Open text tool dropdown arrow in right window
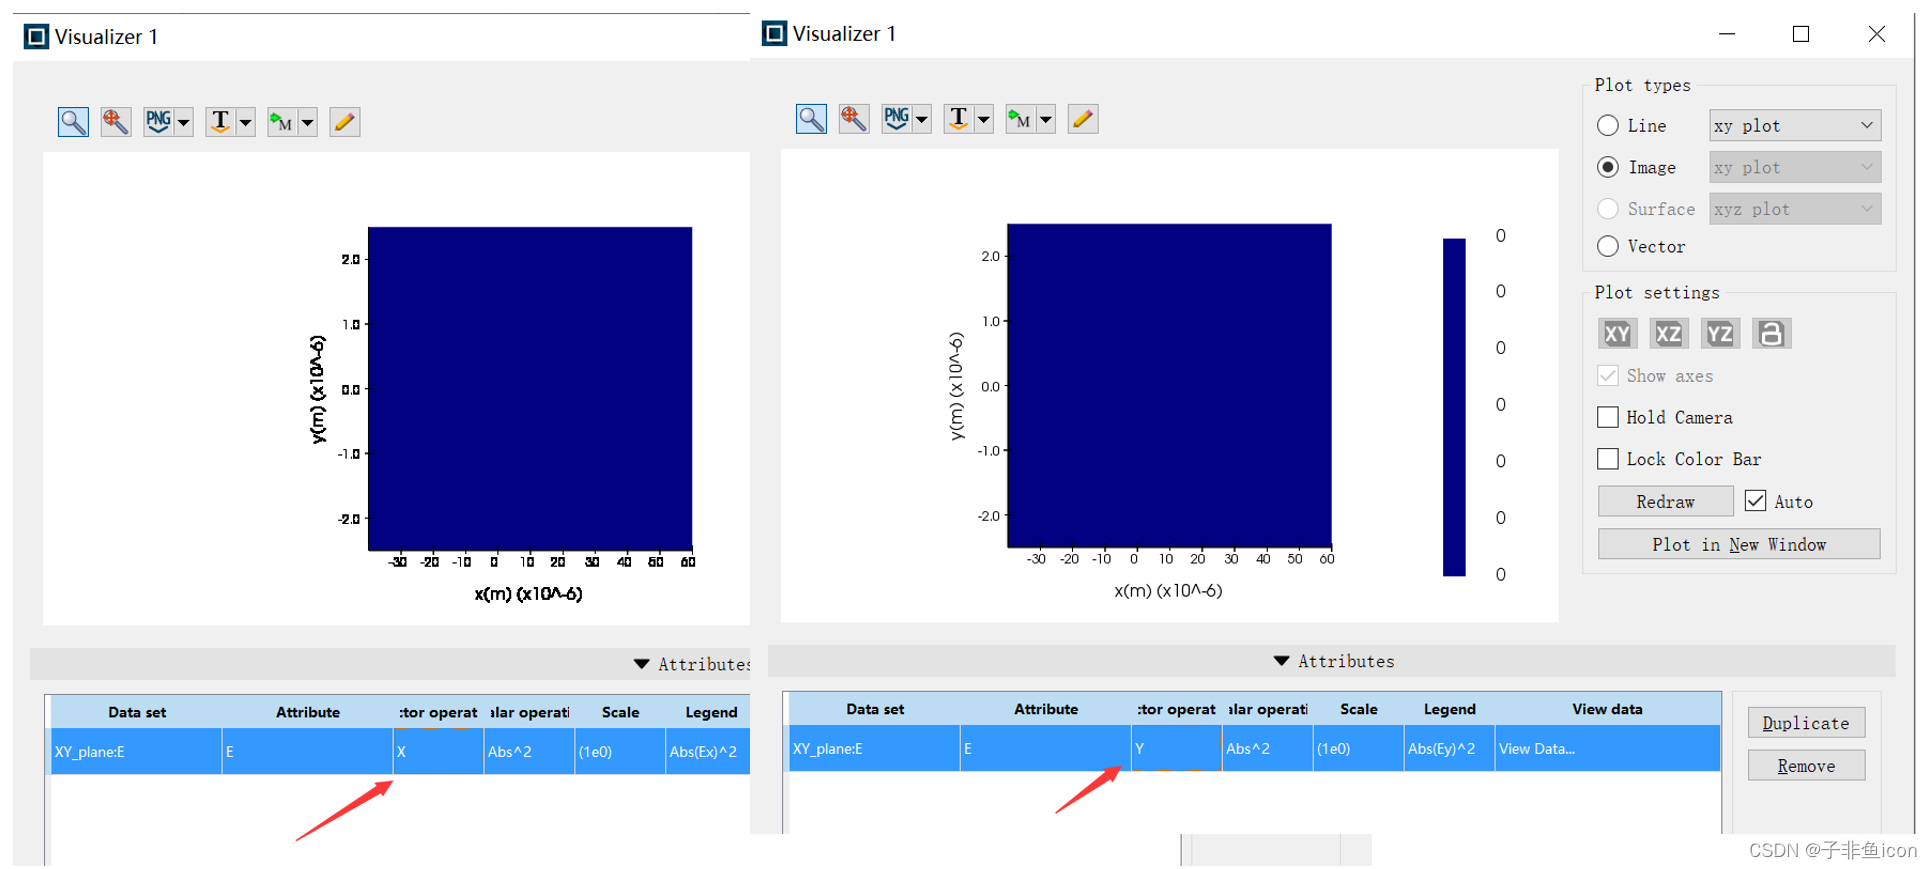1932x869 pixels. (x=984, y=119)
